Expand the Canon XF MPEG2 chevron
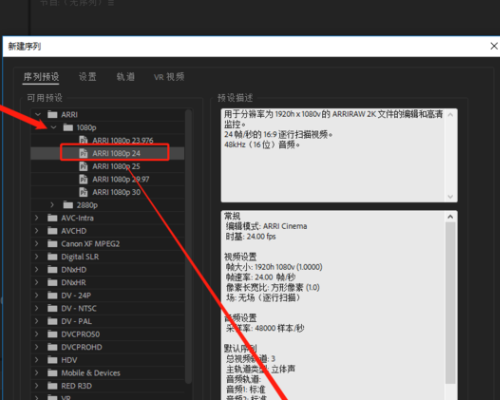This screenshot has width=500, height=400. 37,244
